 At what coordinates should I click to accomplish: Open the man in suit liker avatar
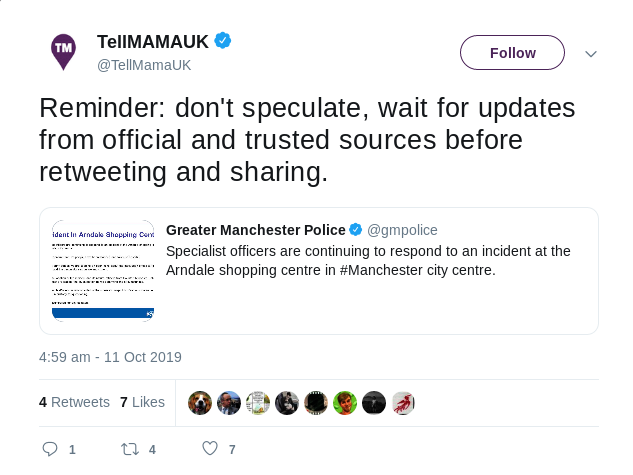click(229, 402)
